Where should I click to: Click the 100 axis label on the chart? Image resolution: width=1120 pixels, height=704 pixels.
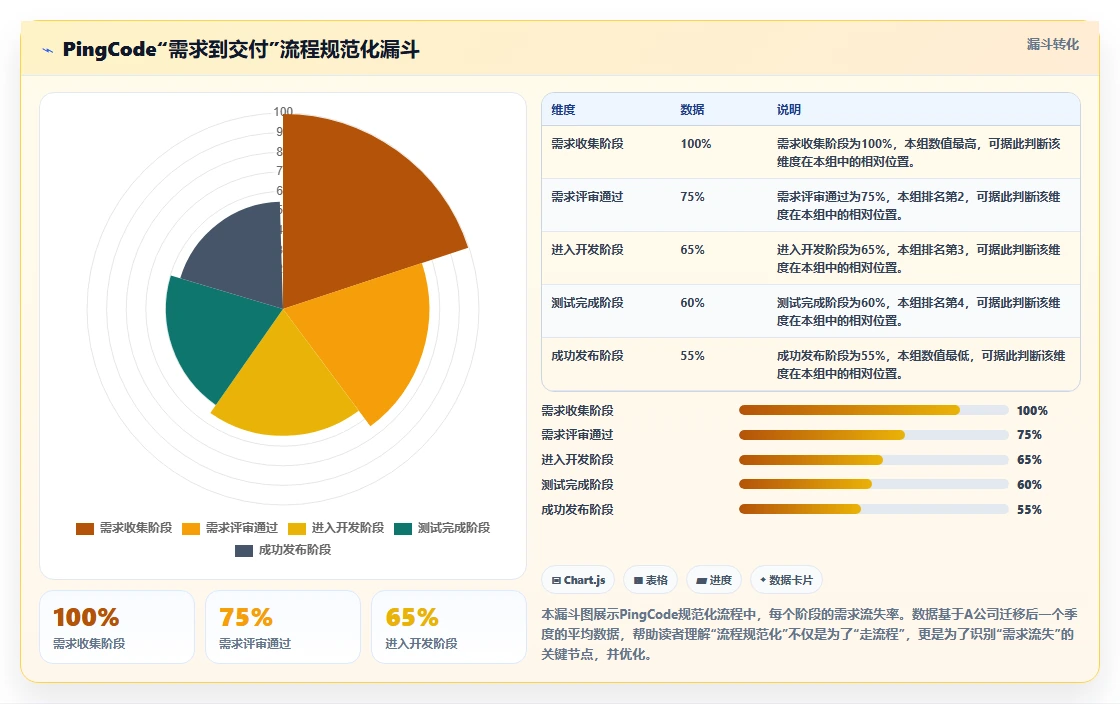[283, 111]
